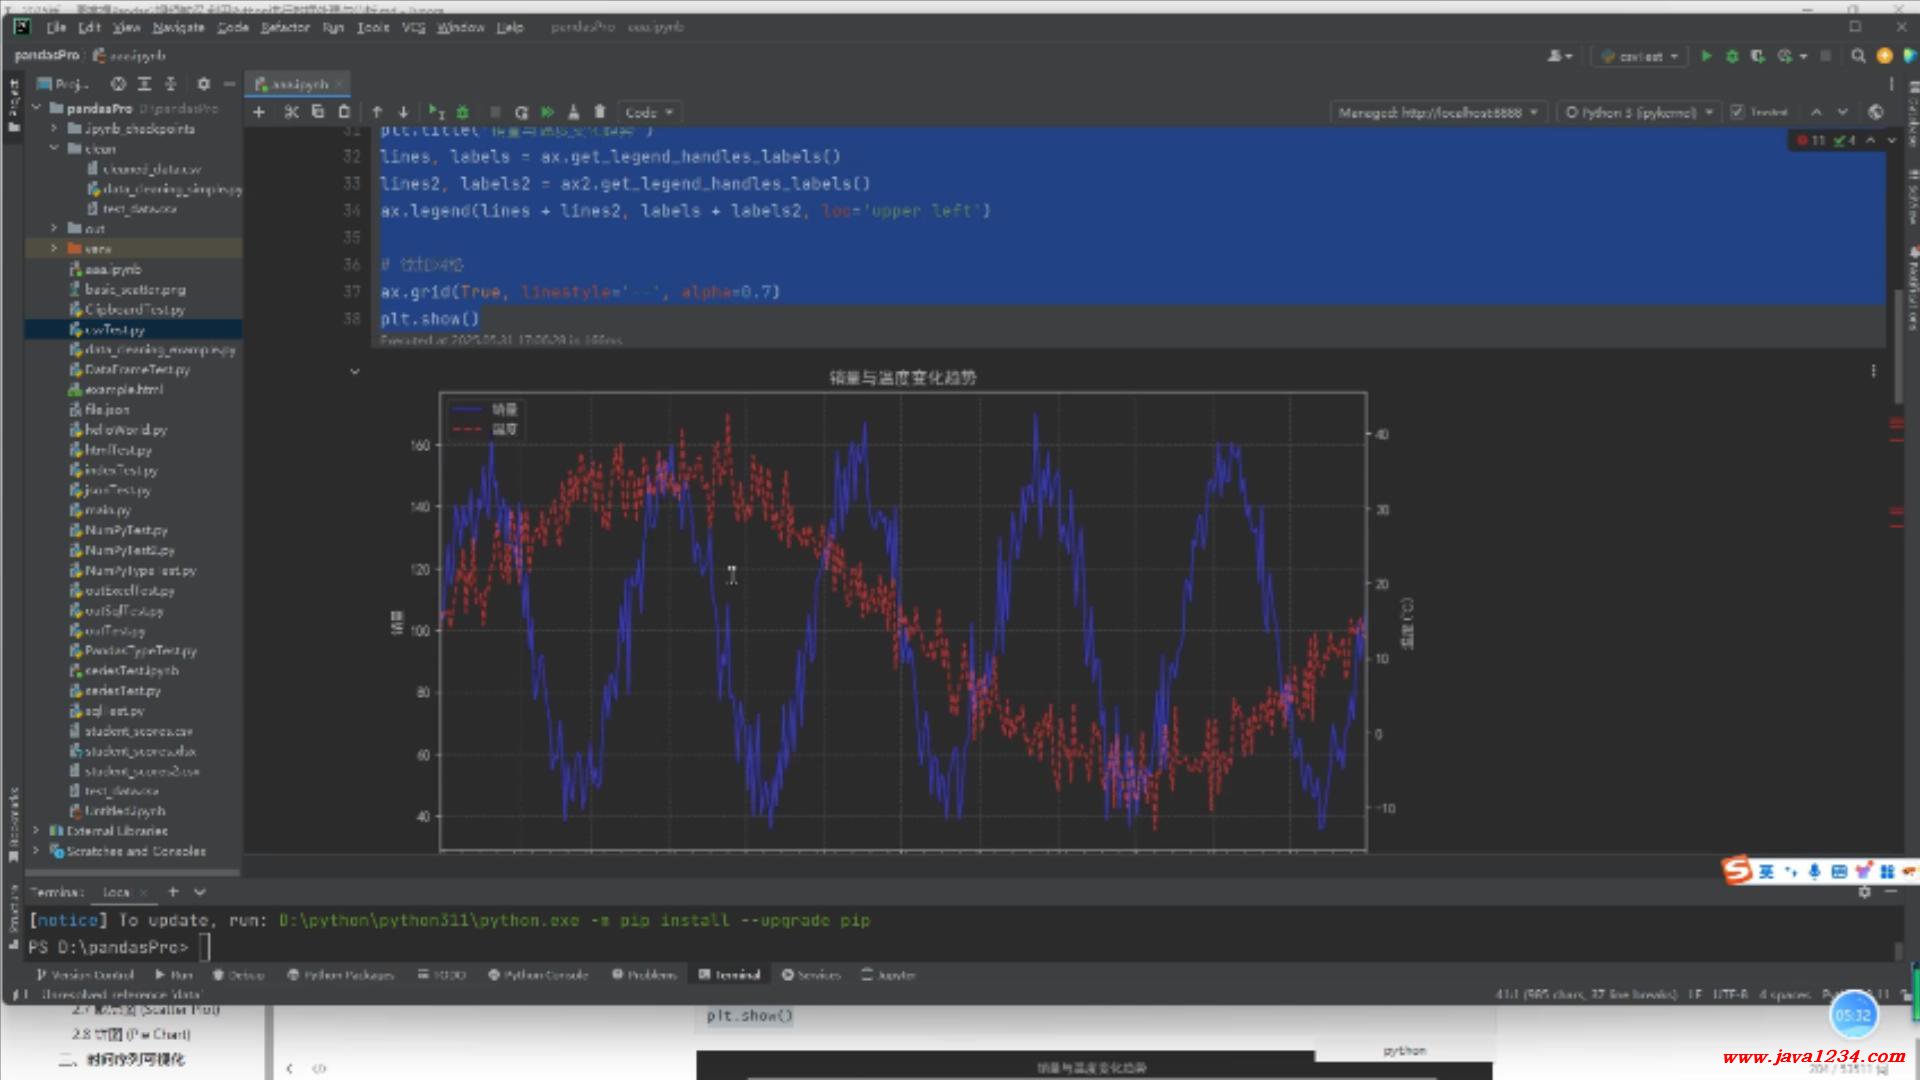The height and width of the screenshot is (1080, 1920).
Task: Open main.py in project tree
Action: [x=107, y=510]
